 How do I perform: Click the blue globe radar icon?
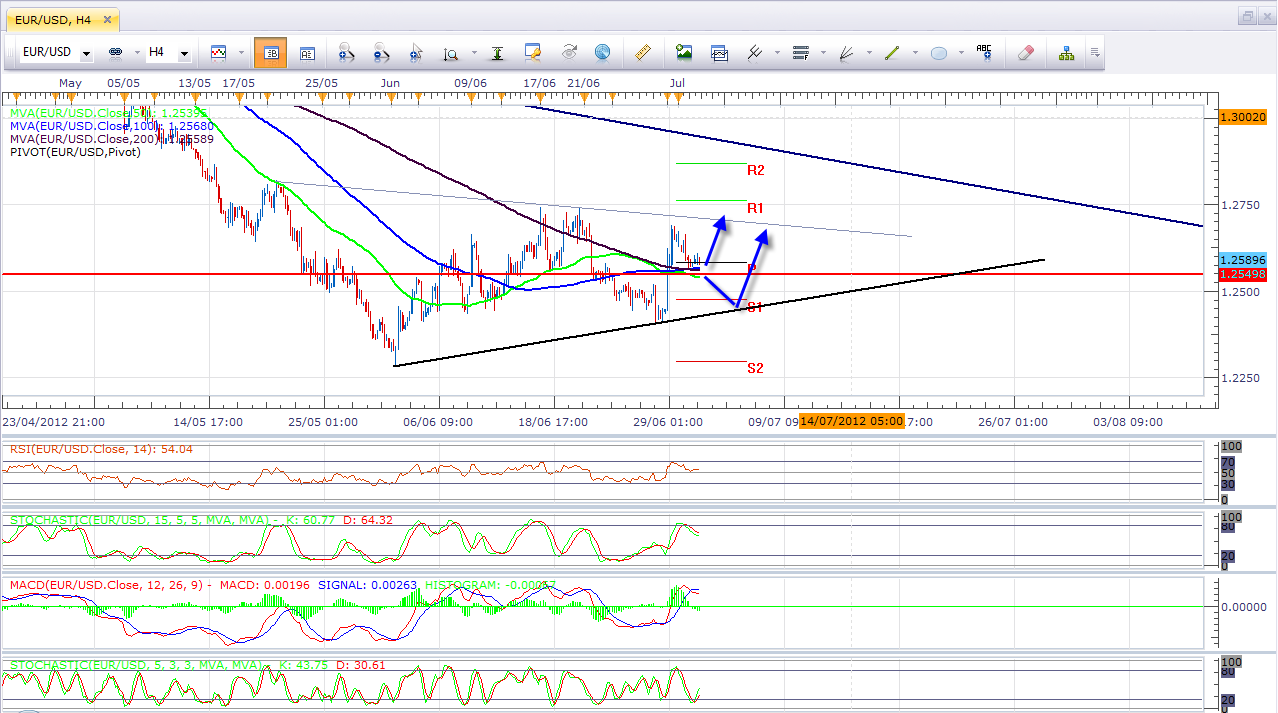click(x=602, y=52)
